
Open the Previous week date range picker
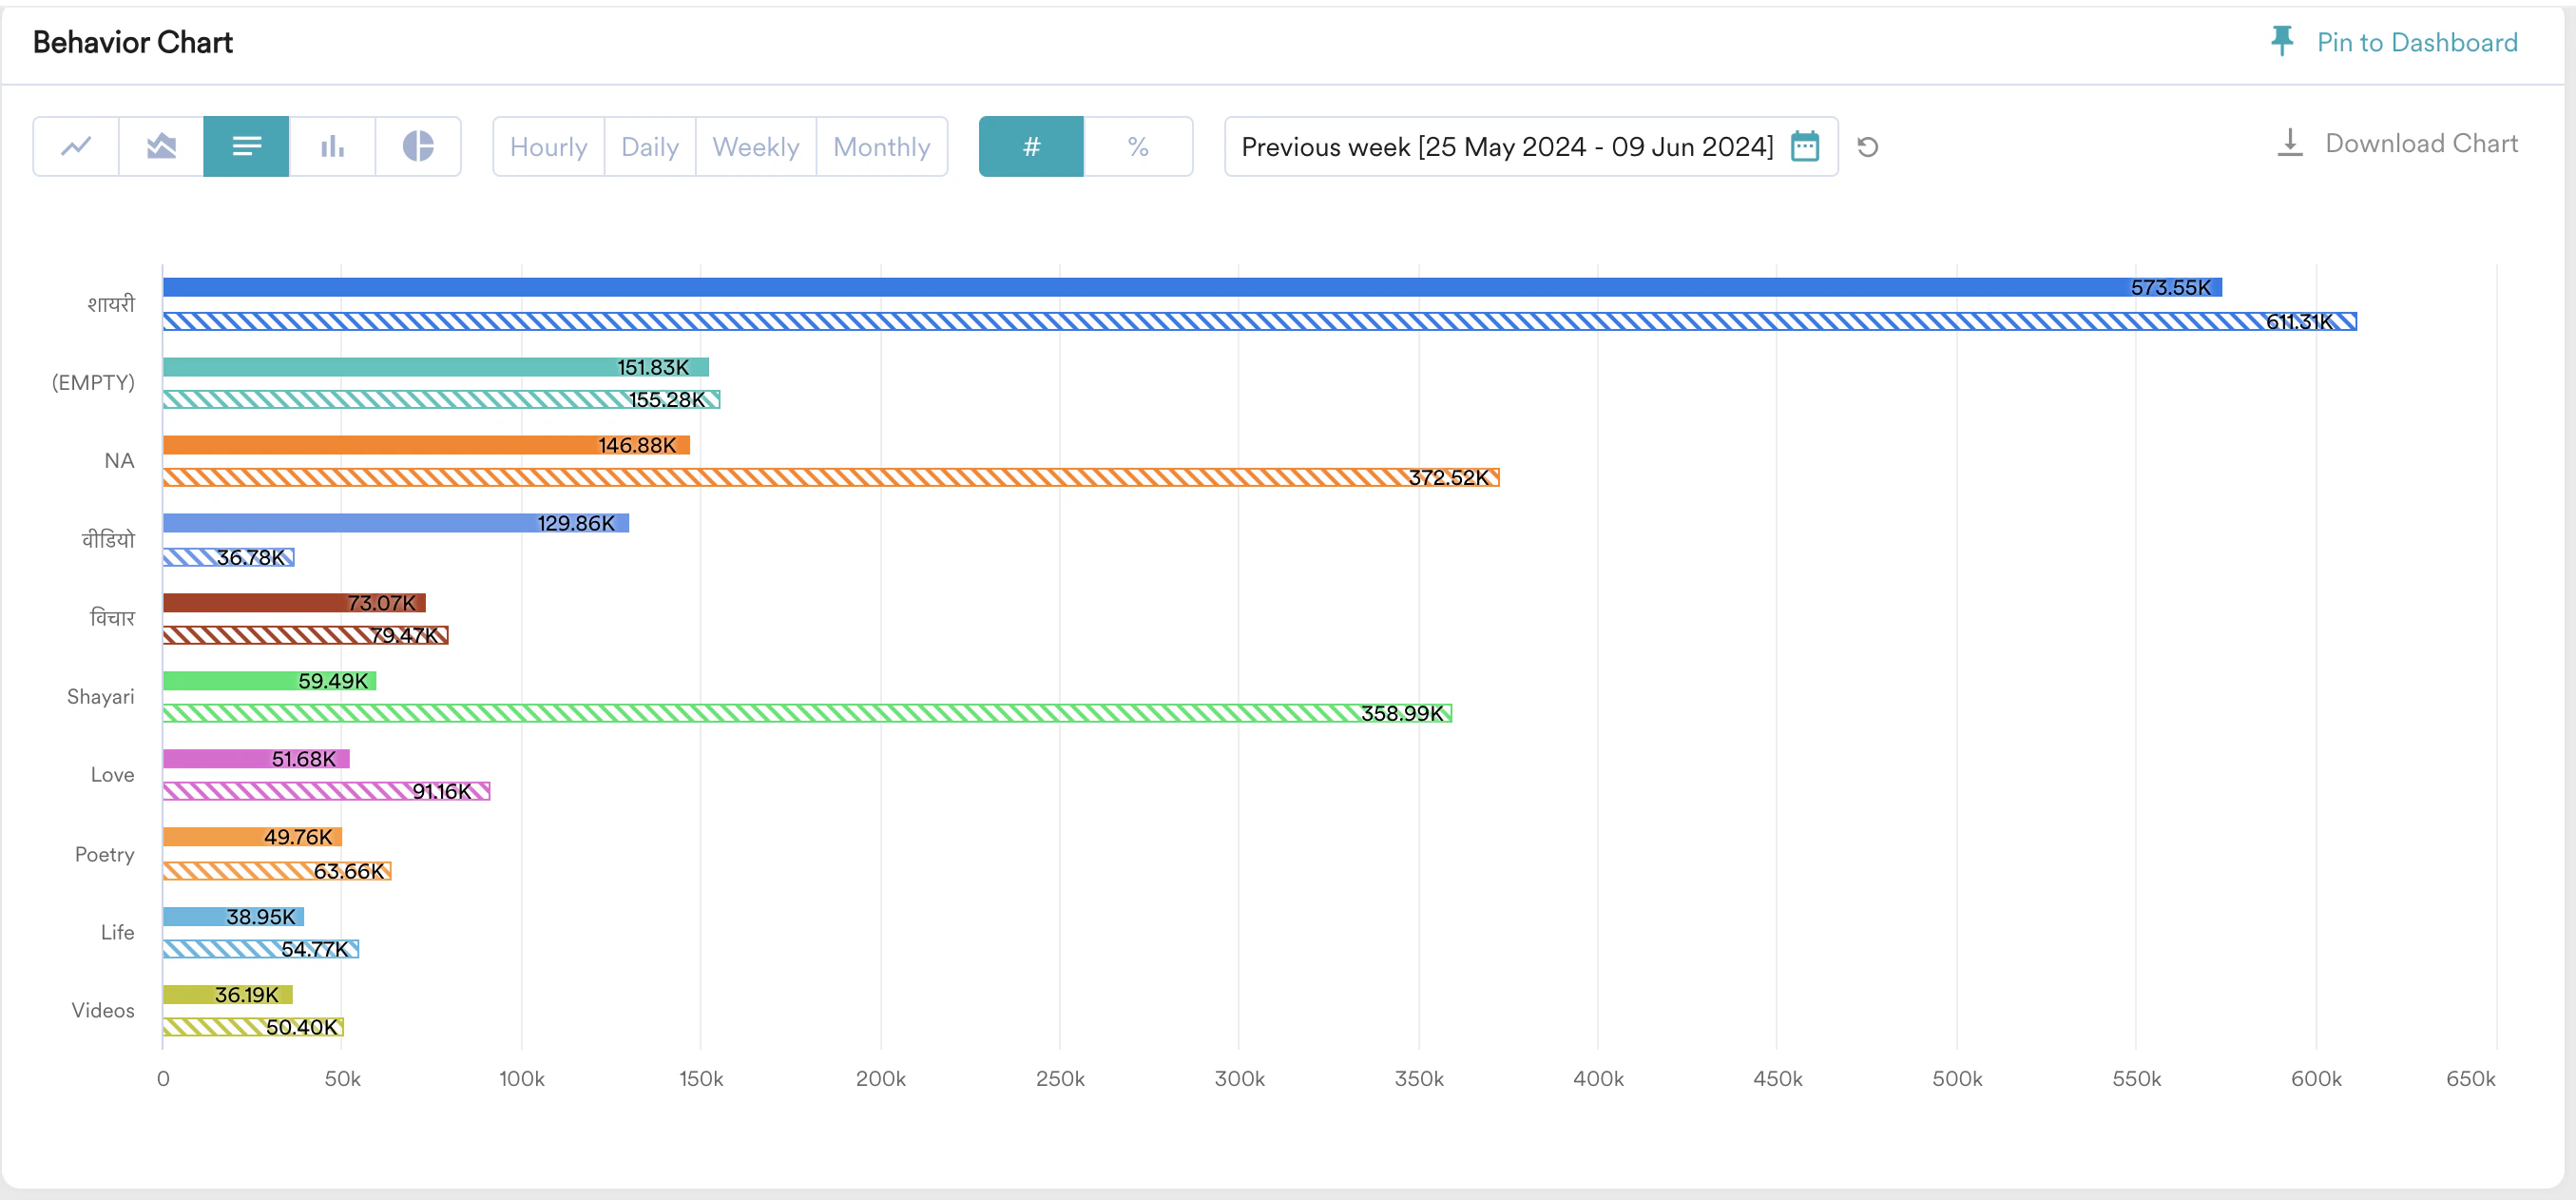tap(1506, 147)
